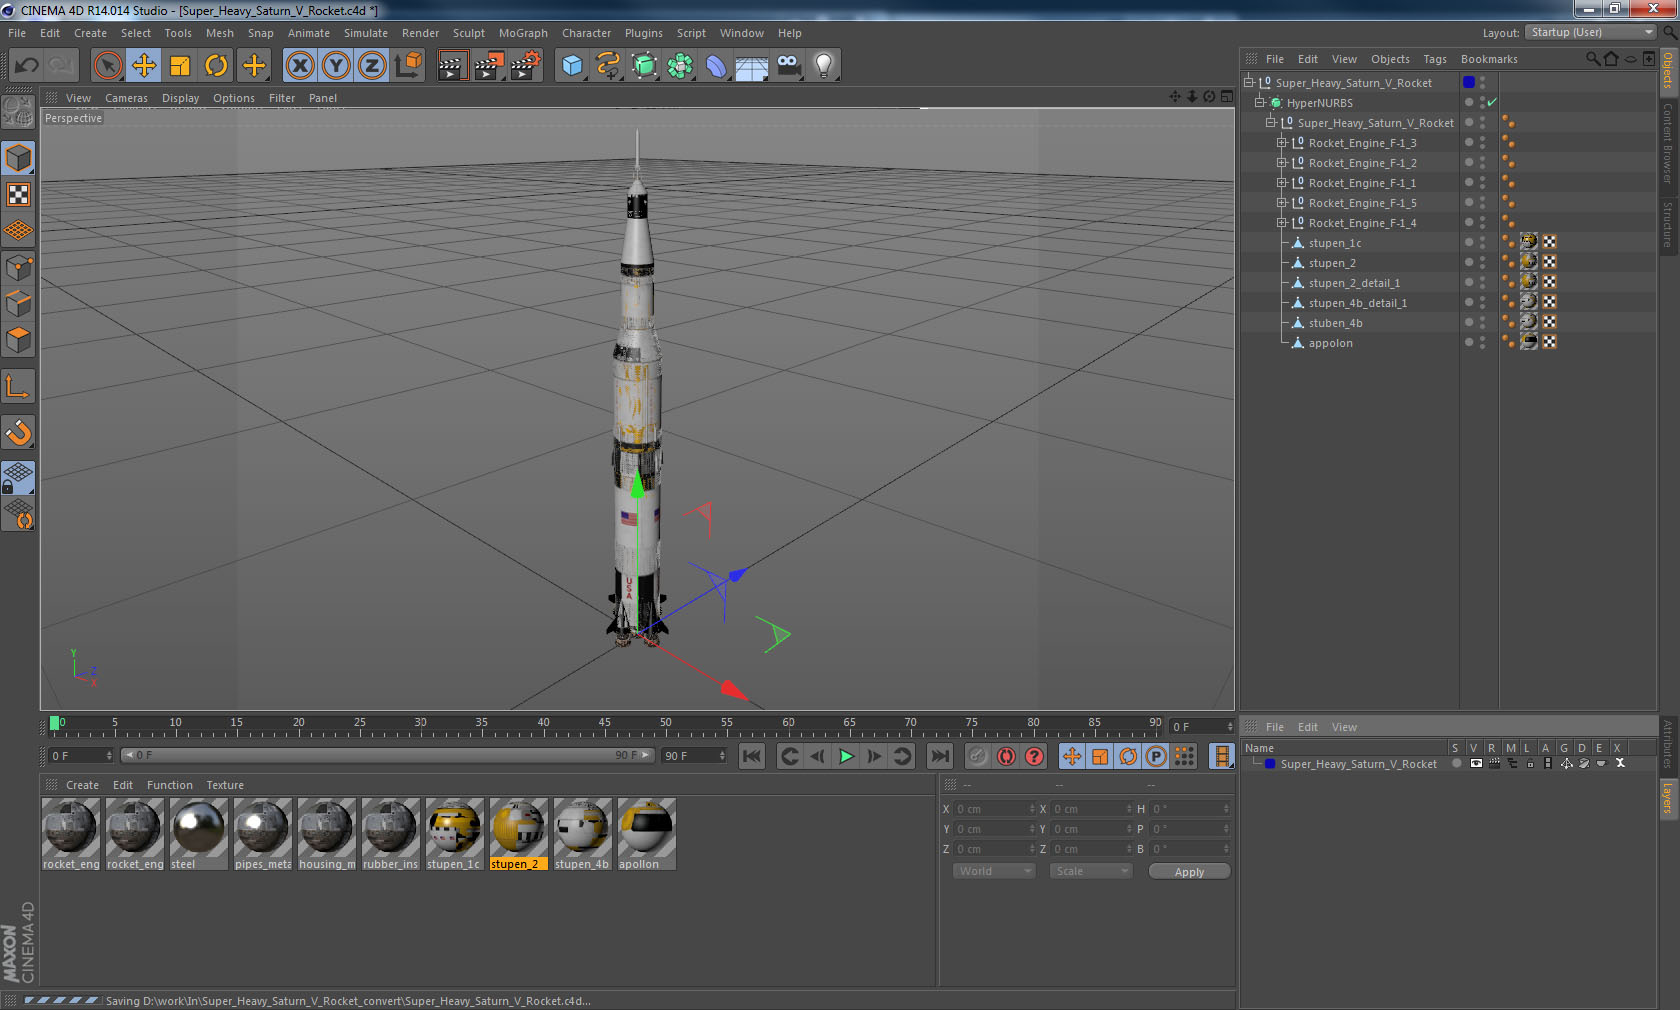Toggle visibility dots for stuben_4b
Viewport: 1680px width, 1010px height.
point(1482,323)
